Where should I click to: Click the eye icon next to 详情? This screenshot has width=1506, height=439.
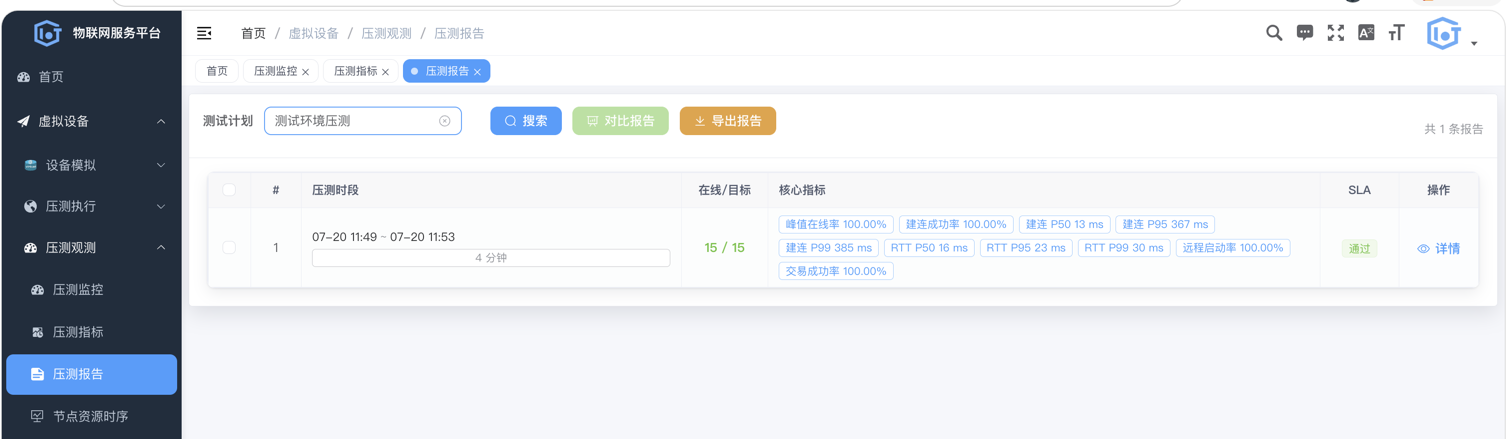point(1424,249)
